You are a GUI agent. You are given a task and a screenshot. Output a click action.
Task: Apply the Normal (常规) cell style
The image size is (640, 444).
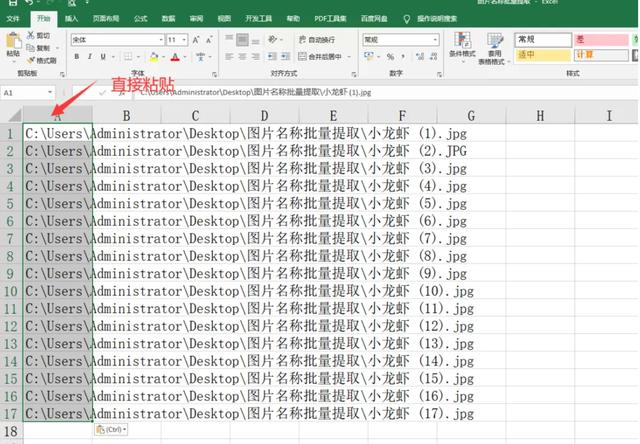click(x=543, y=40)
